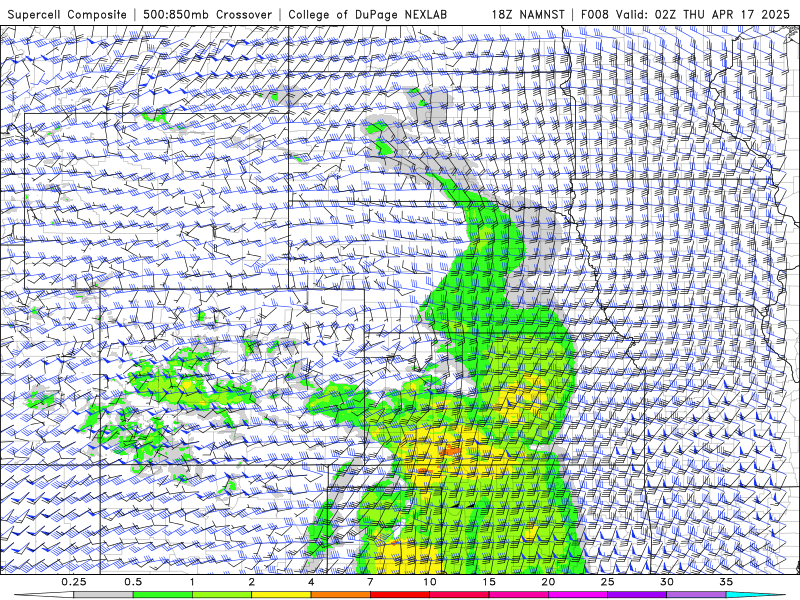
Task: Click the gray 0.25–0.5 color bar segment
Action: click(x=103, y=595)
